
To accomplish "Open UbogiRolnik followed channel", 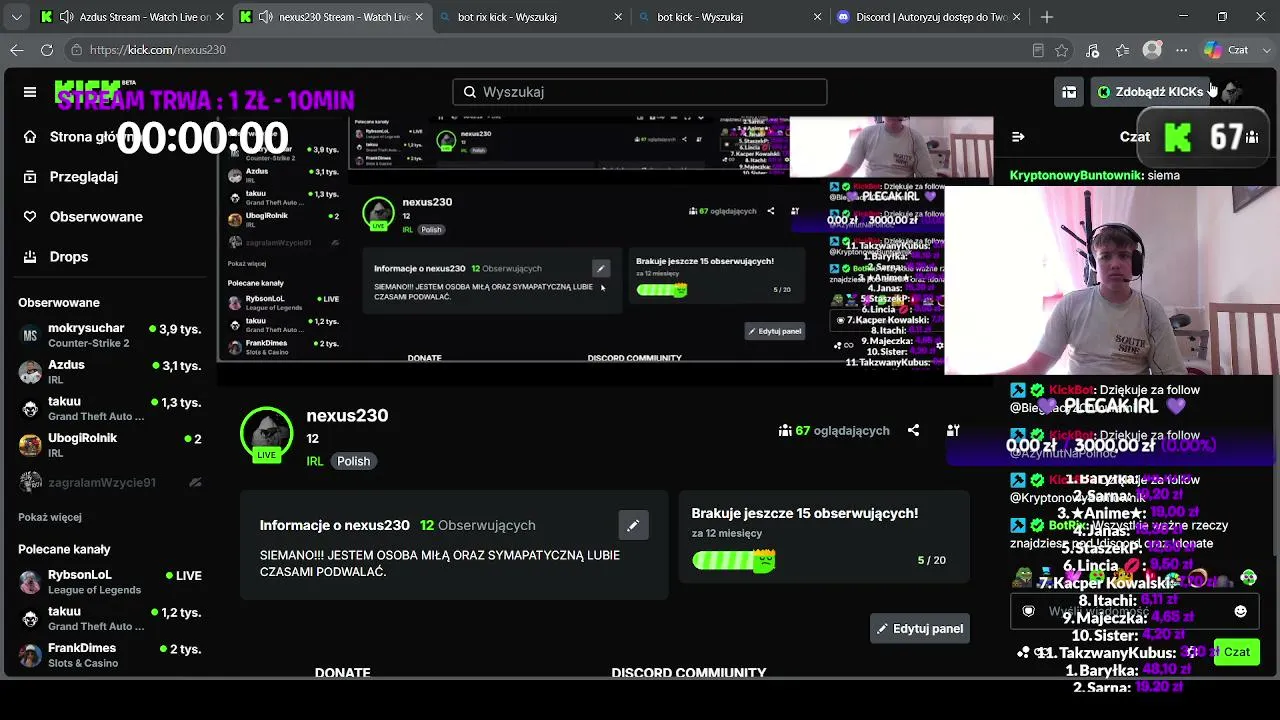I will pyautogui.click(x=110, y=445).
